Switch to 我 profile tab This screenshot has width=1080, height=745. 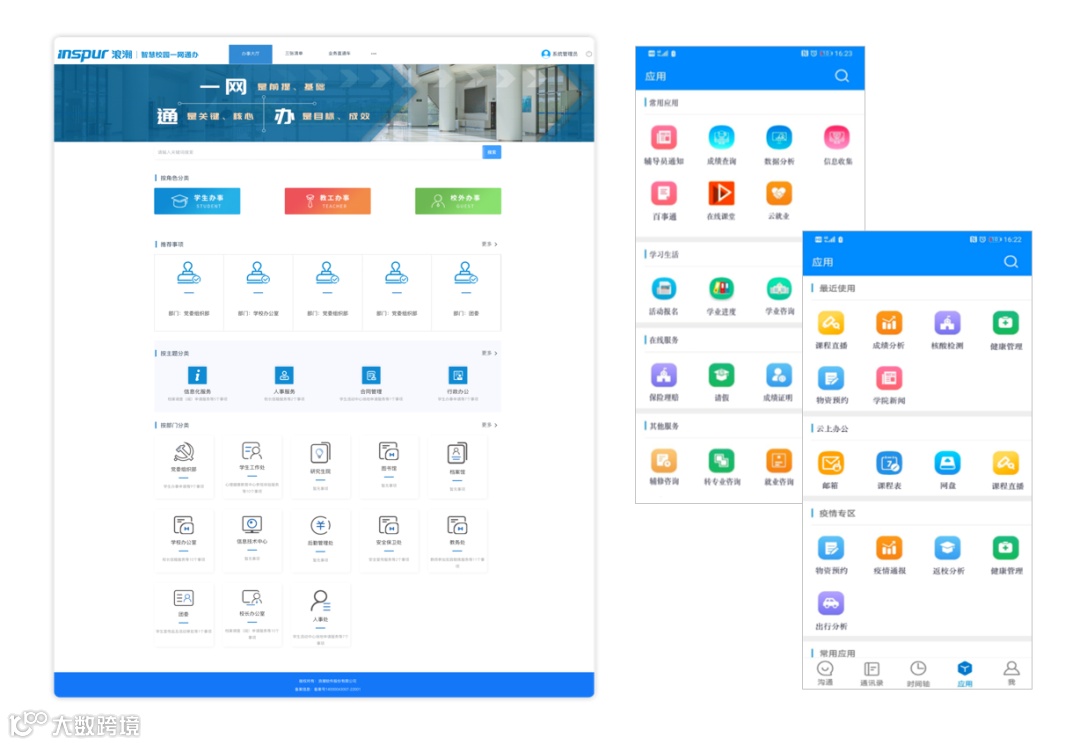(1011, 673)
